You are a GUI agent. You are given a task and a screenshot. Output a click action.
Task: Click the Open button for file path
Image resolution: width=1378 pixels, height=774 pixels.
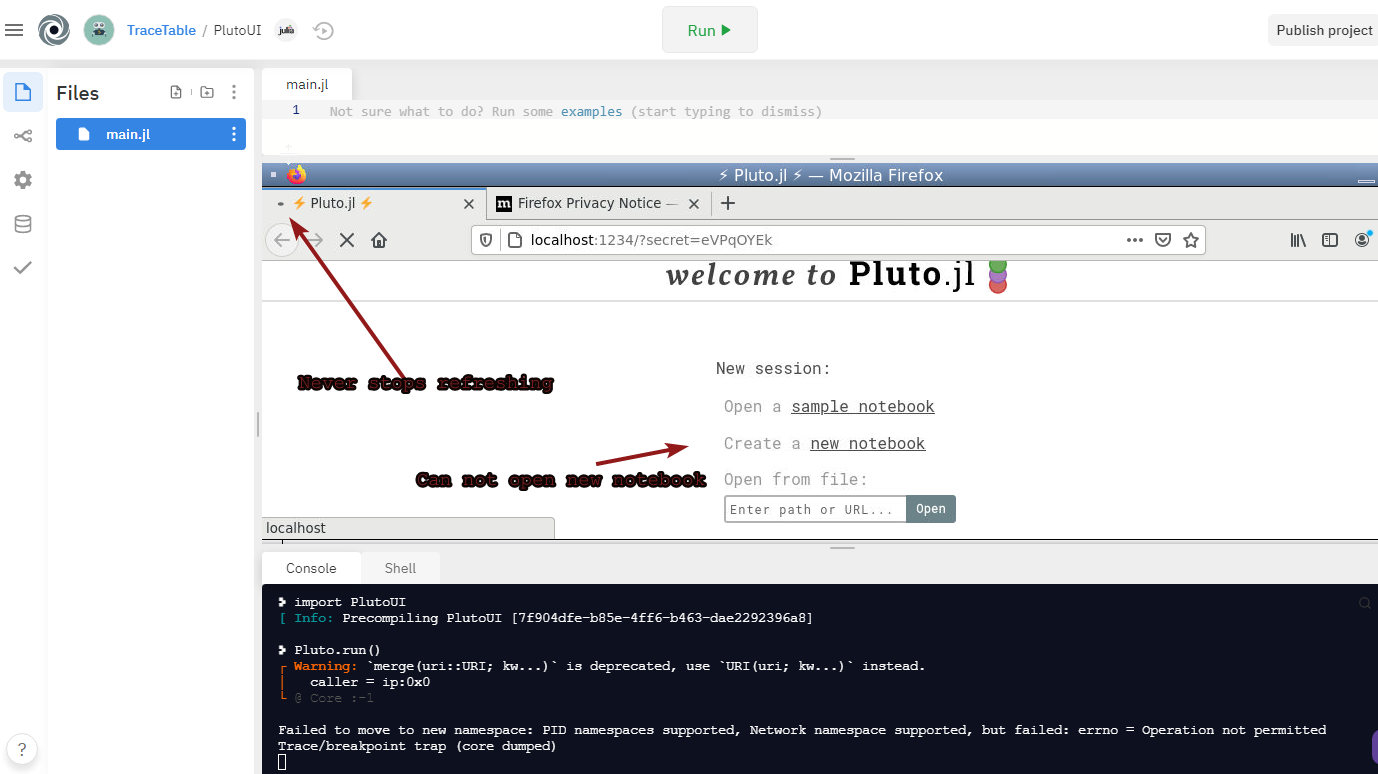(931, 509)
